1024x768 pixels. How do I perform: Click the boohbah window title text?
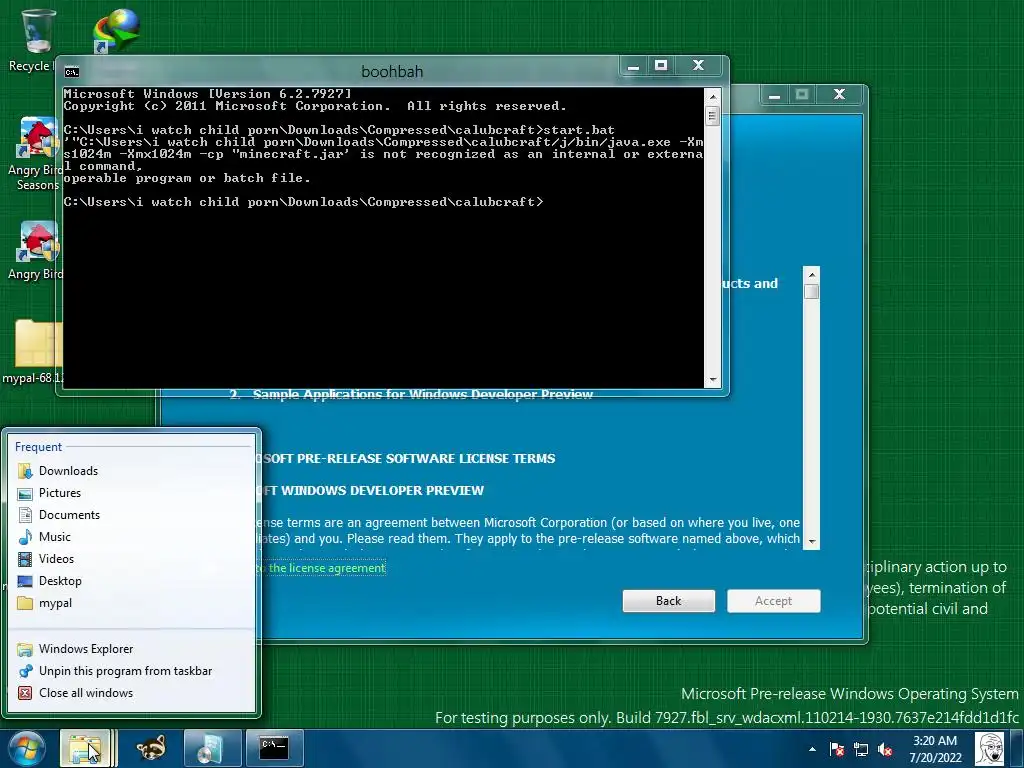[x=392, y=72]
